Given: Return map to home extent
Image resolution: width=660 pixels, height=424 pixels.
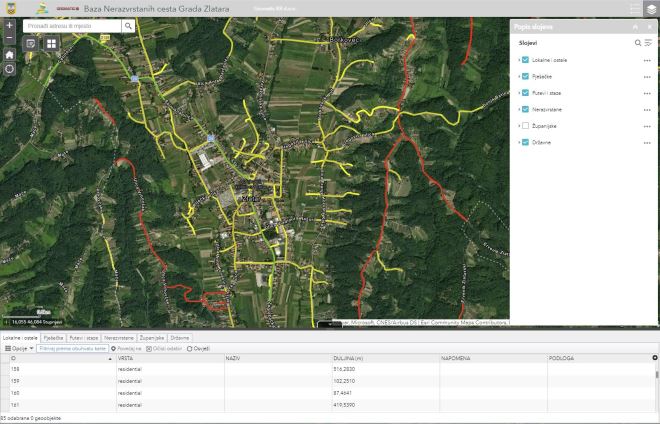Looking at the screenshot, I should 9,54.
